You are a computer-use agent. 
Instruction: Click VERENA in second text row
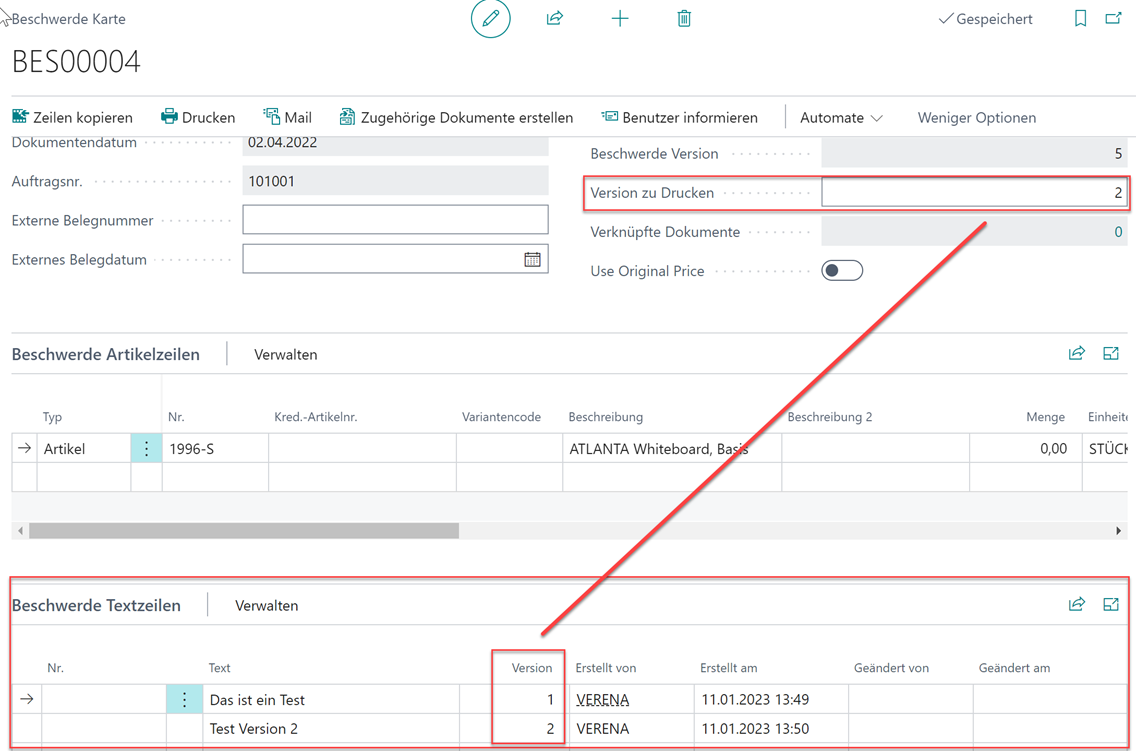(603, 729)
